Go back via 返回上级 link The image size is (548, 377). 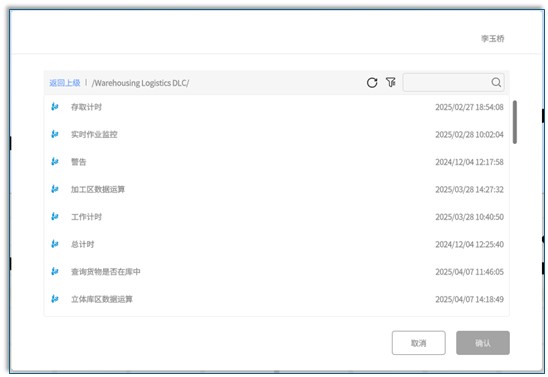coord(65,83)
